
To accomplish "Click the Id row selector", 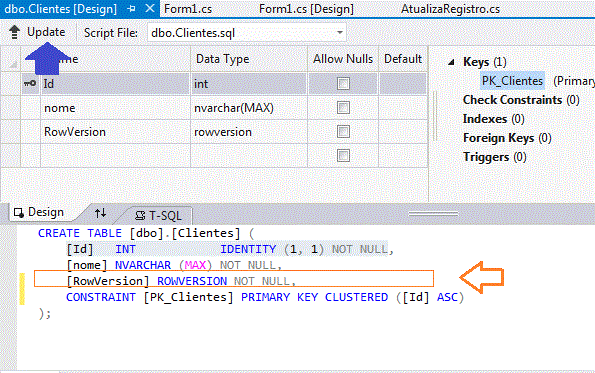I will tap(10, 83).
